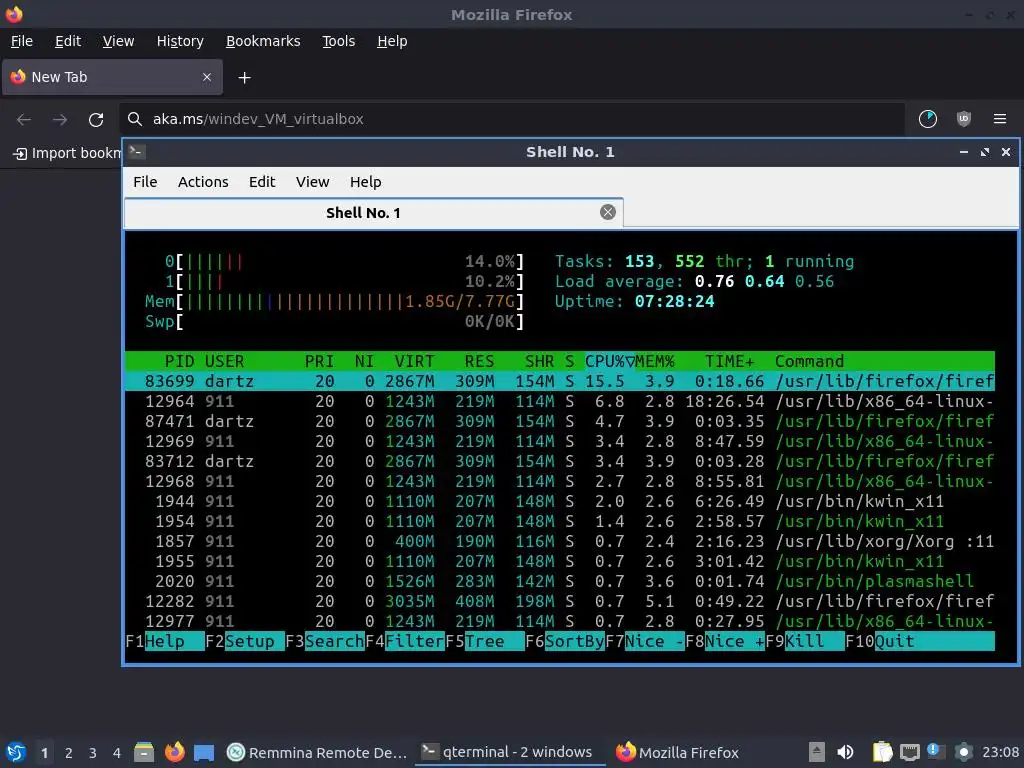Open the clipboard manager tray icon
Screen dimensions: 1024x768
click(882, 752)
